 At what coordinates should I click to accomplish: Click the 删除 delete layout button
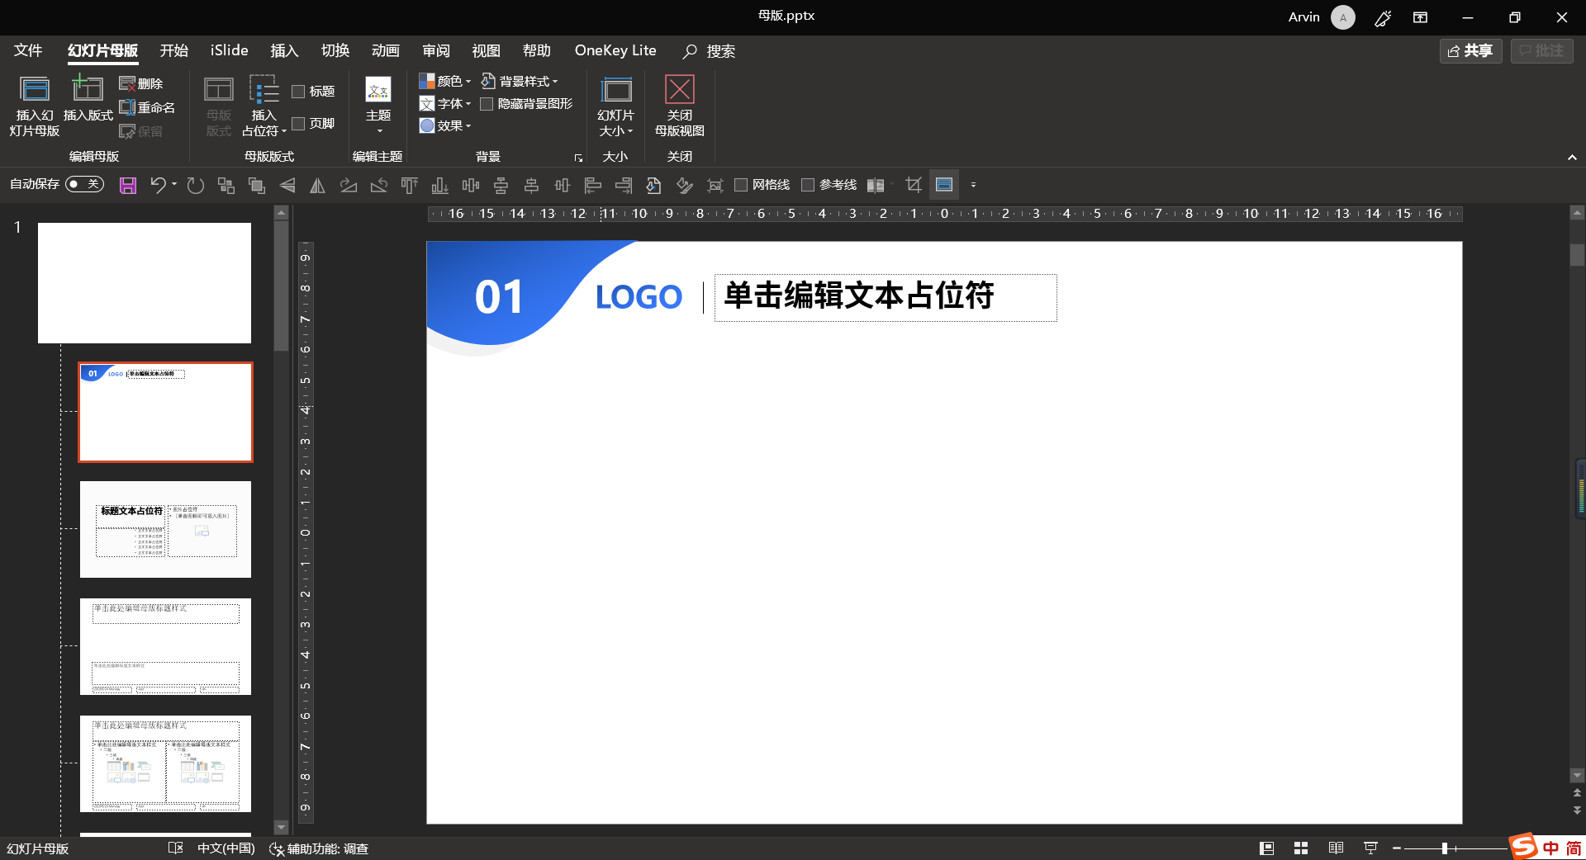pyautogui.click(x=141, y=84)
